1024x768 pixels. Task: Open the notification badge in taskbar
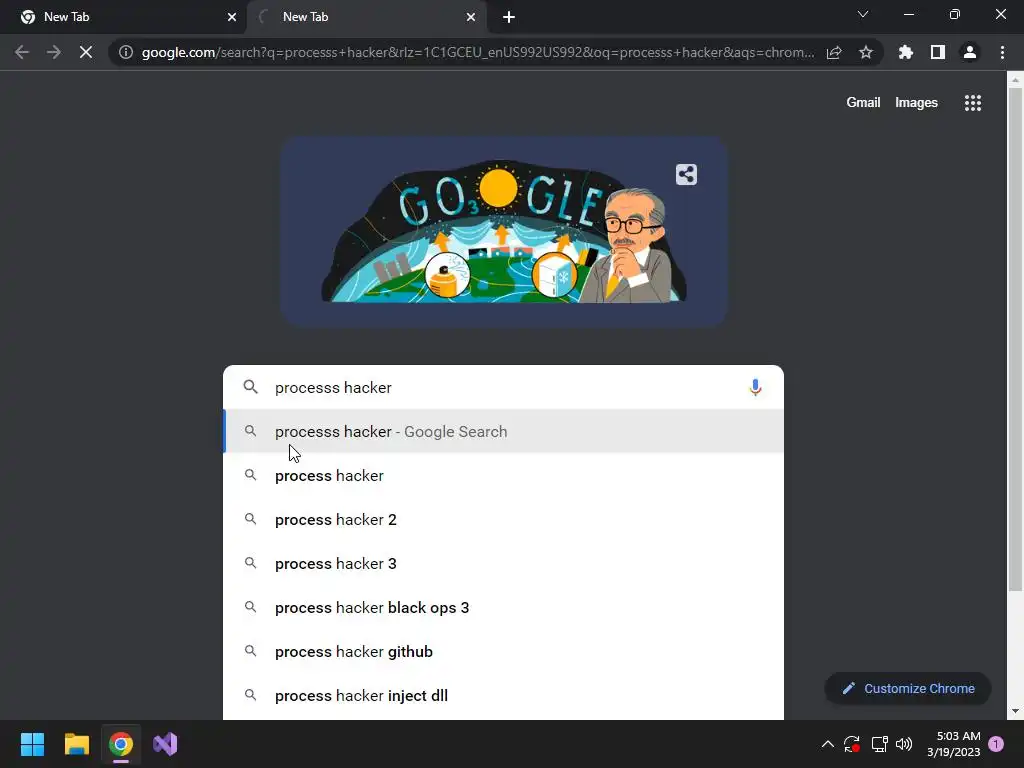(996, 744)
